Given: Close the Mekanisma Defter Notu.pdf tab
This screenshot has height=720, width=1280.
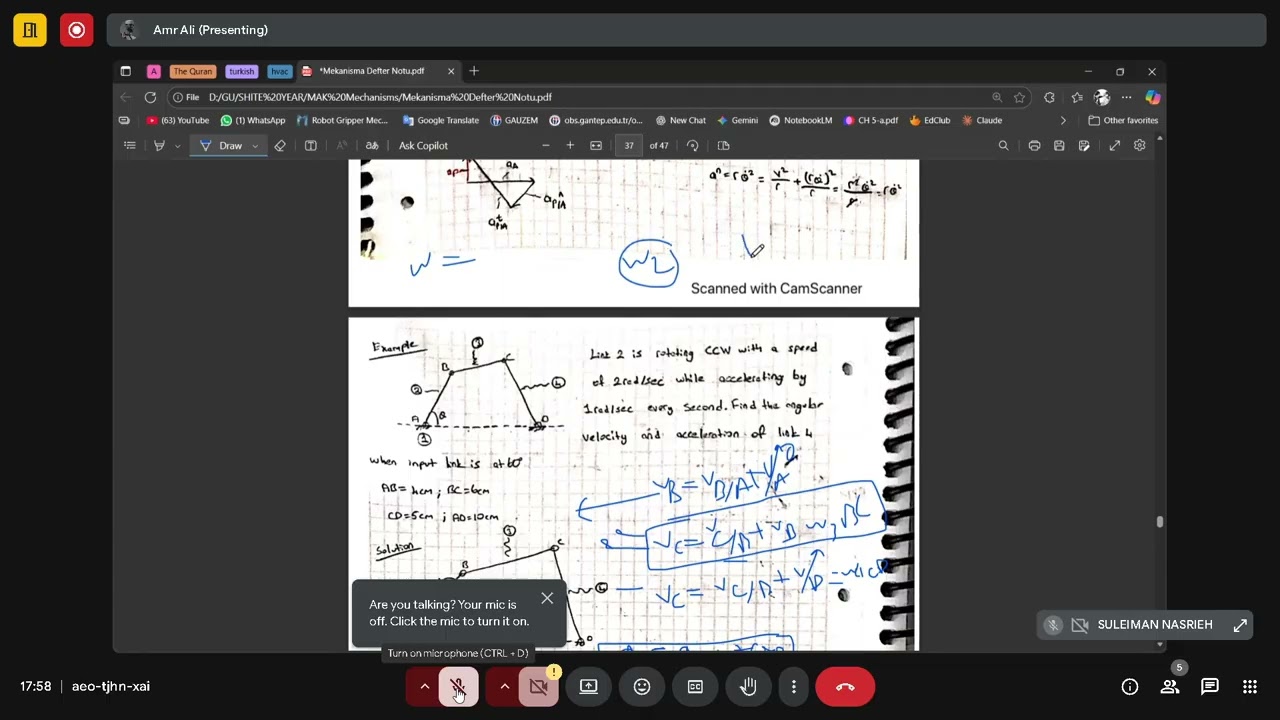Looking at the screenshot, I should click(451, 71).
